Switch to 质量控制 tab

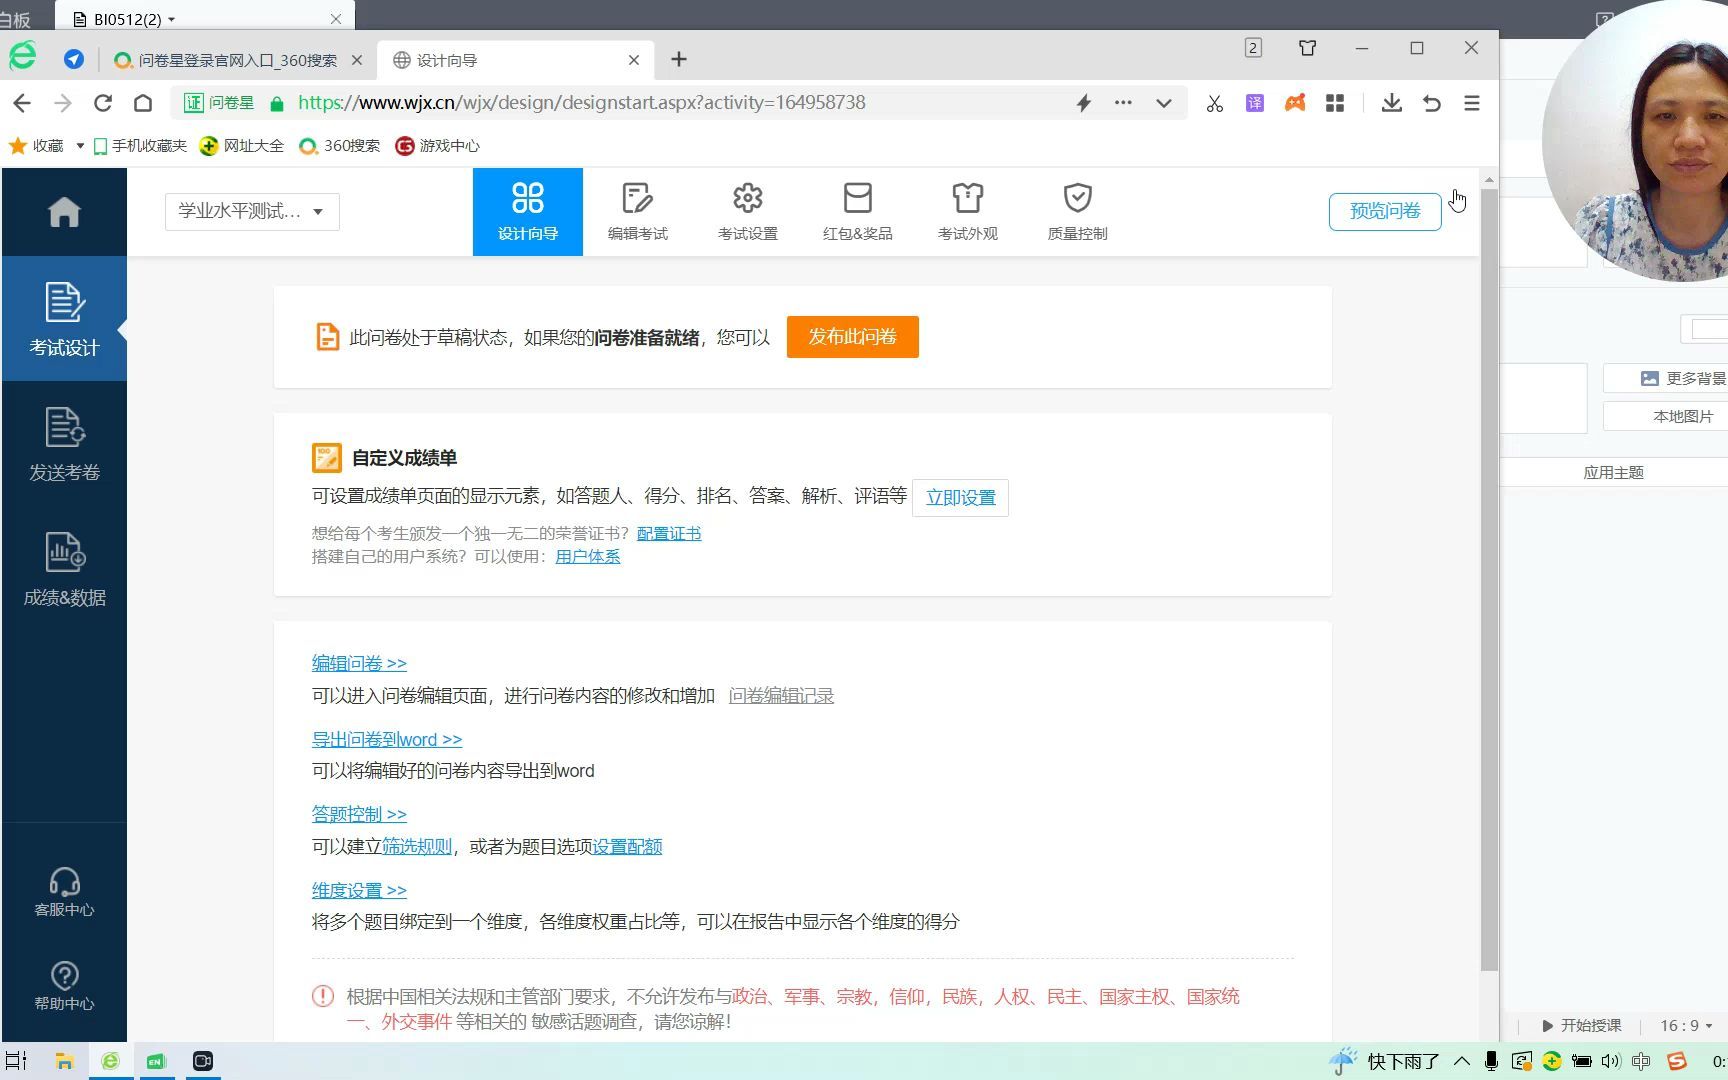[x=1078, y=212]
